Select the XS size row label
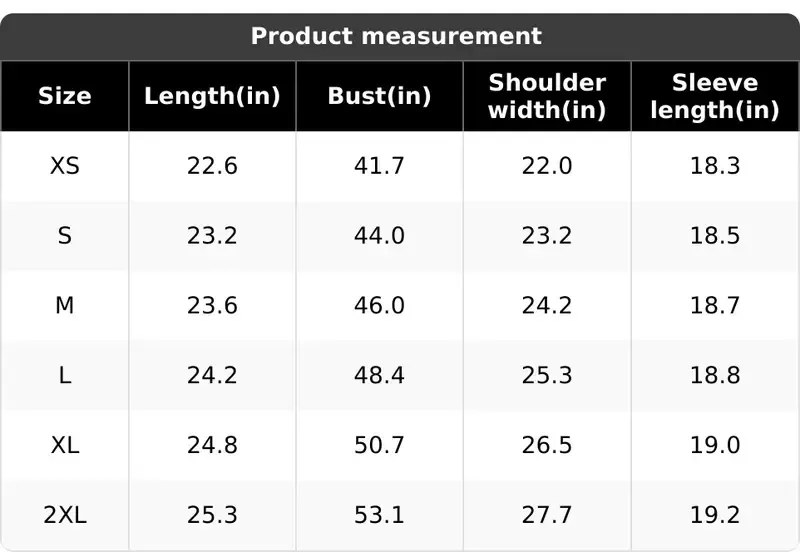 tap(65, 166)
